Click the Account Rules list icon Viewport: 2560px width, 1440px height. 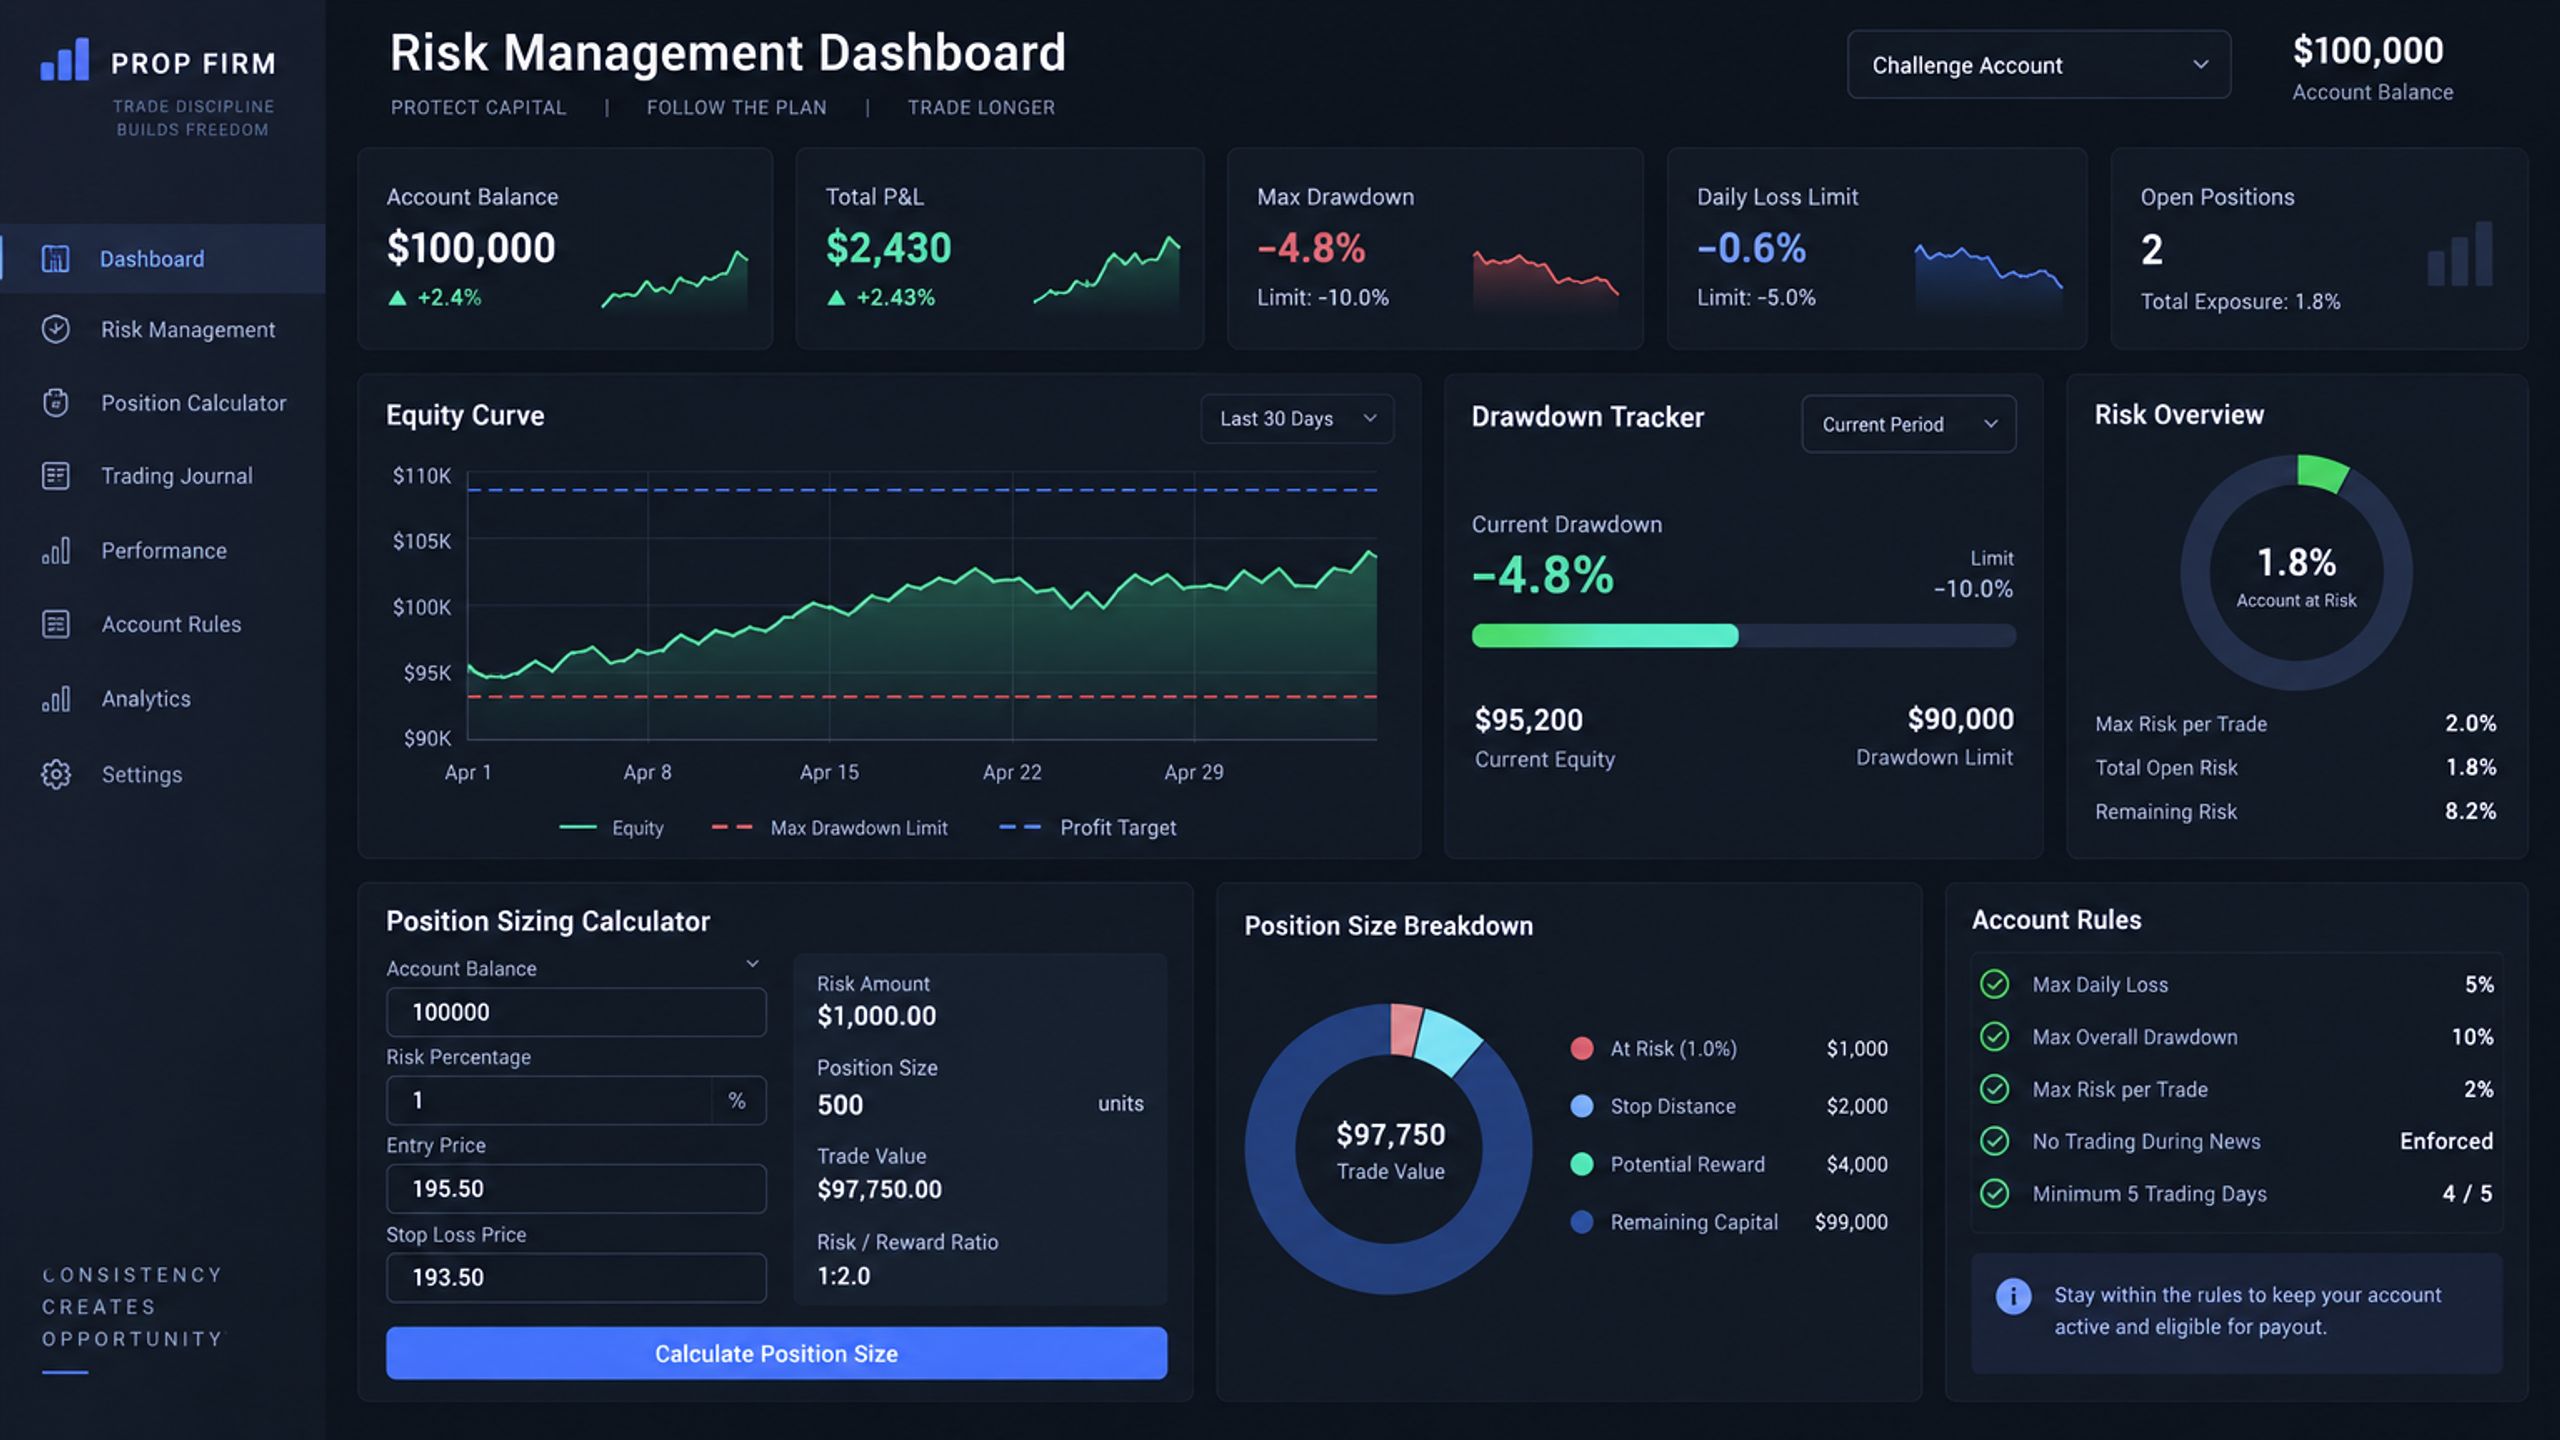tap(55, 624)
